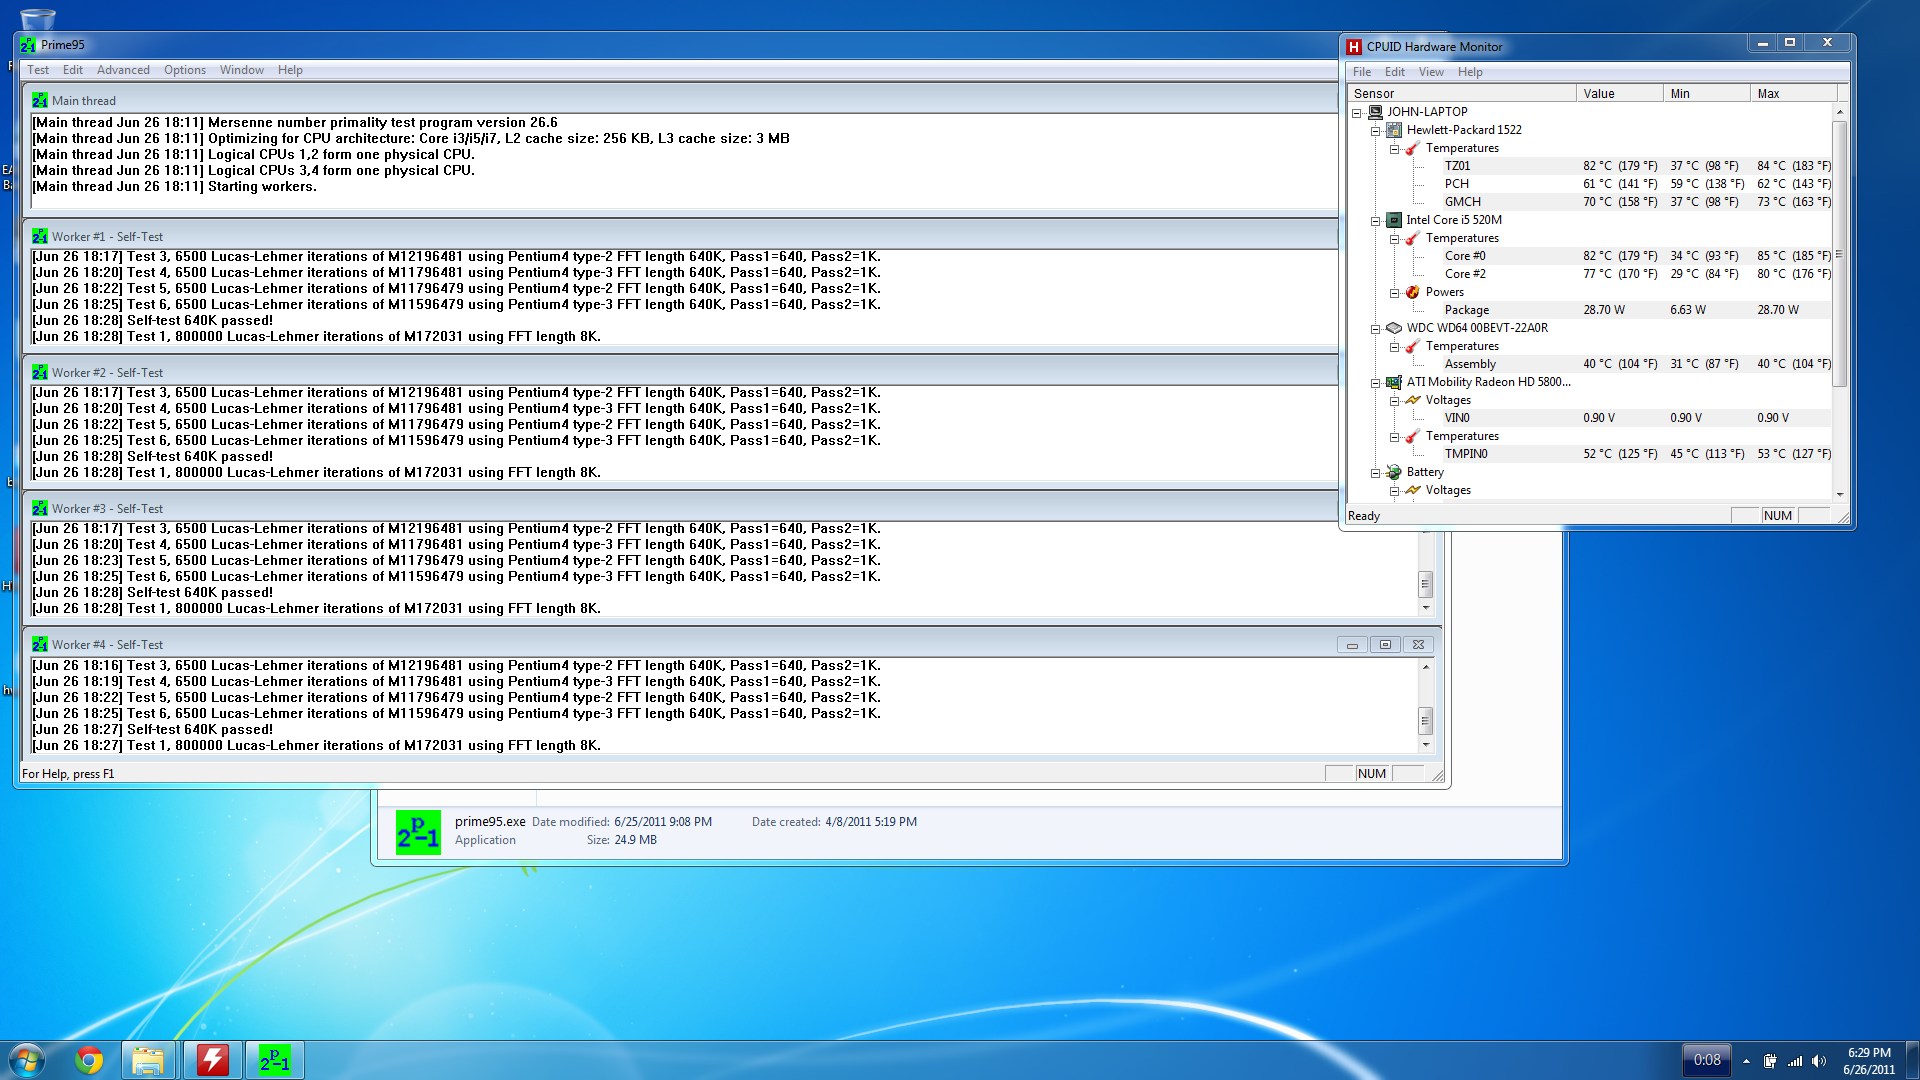This screenshot has height=1080, width=1920.
Task: Click thermometer icon under Hewlett-Packard Temperatures
Action: click(1413, 148)
